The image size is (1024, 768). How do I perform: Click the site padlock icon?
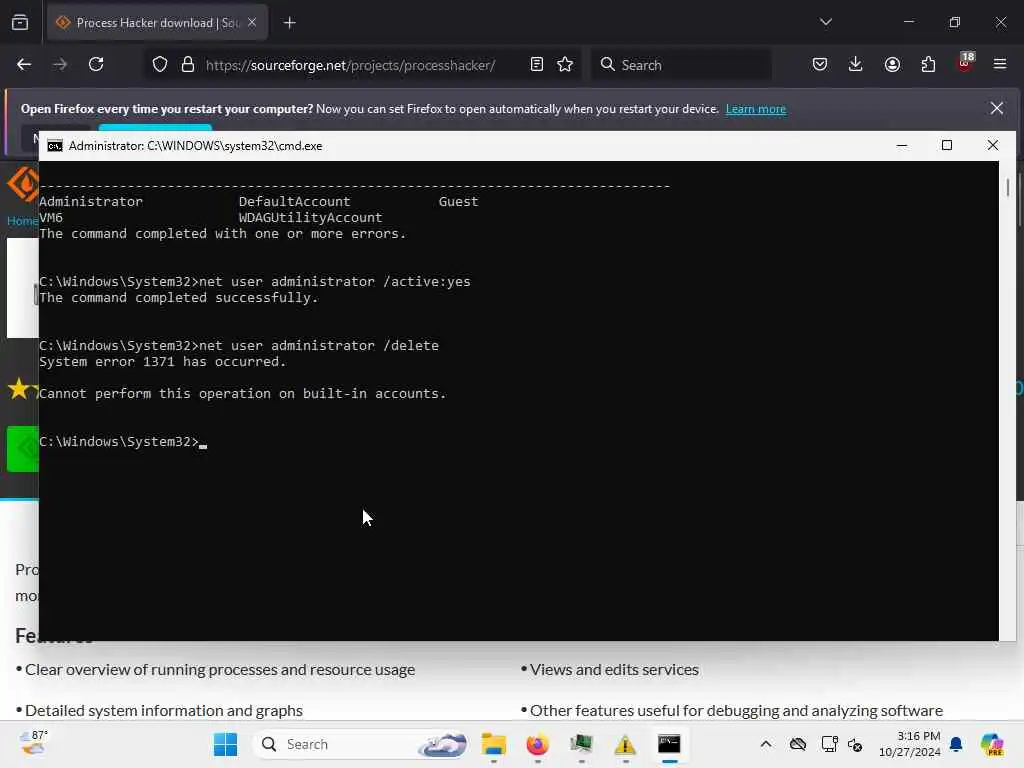(188, 64)
